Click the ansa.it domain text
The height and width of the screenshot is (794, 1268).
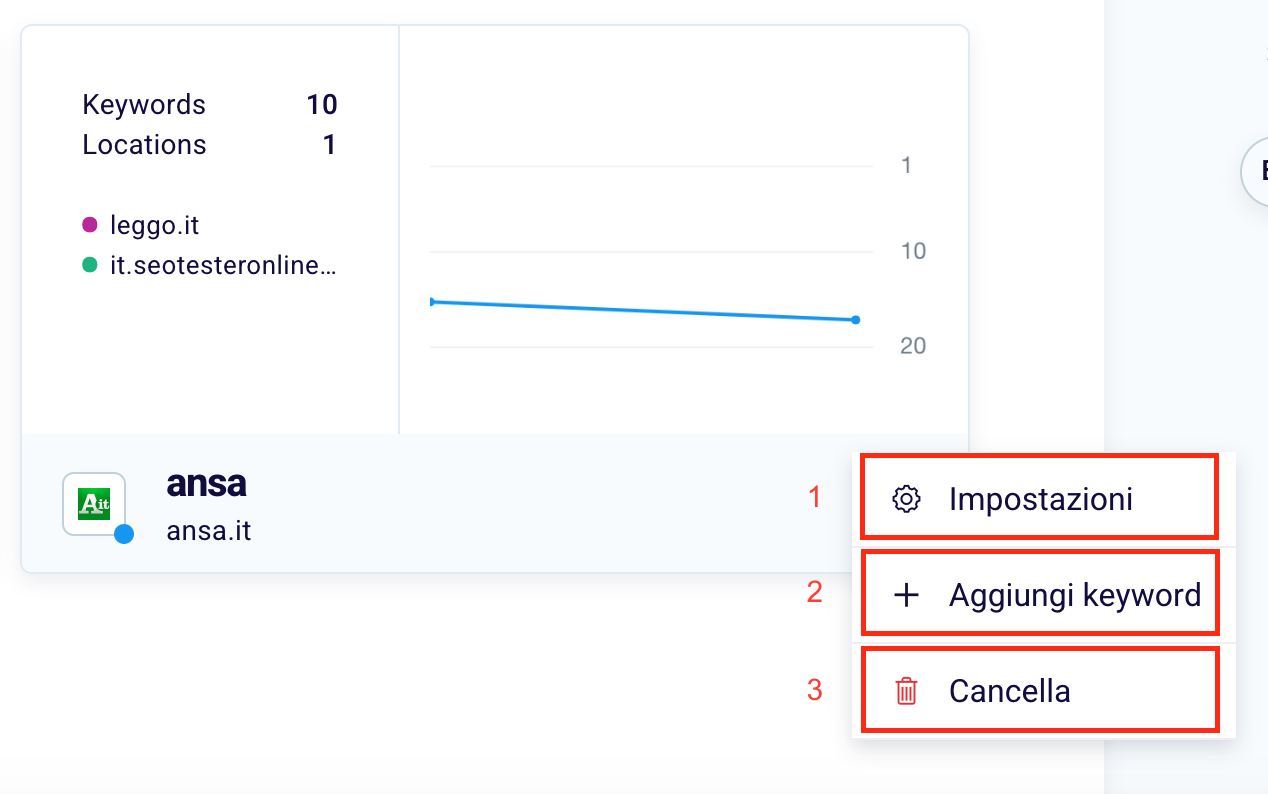pos(209,530)
